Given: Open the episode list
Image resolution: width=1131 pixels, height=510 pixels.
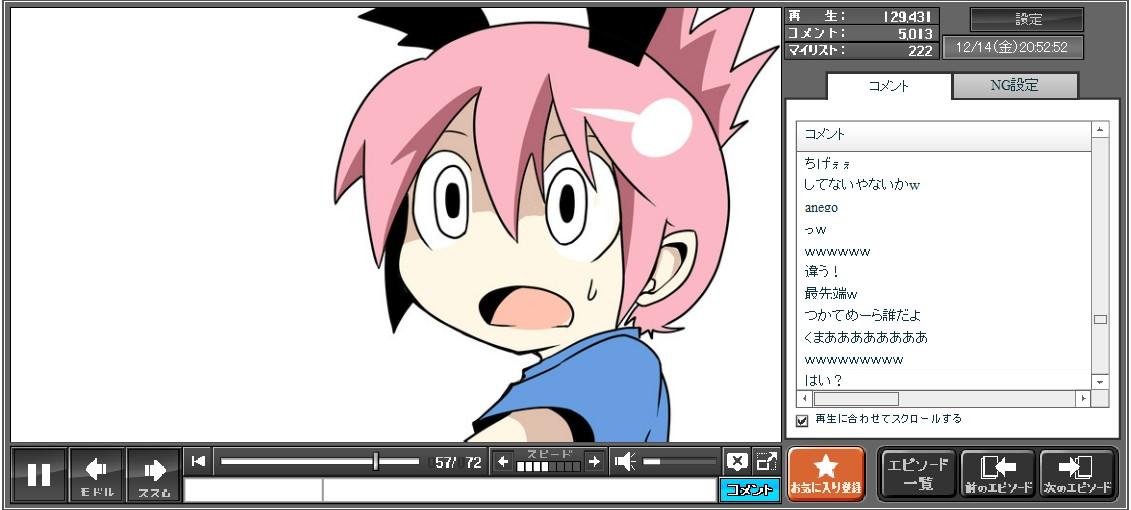Looking at the screenshot, I should [x=917, y=474].
